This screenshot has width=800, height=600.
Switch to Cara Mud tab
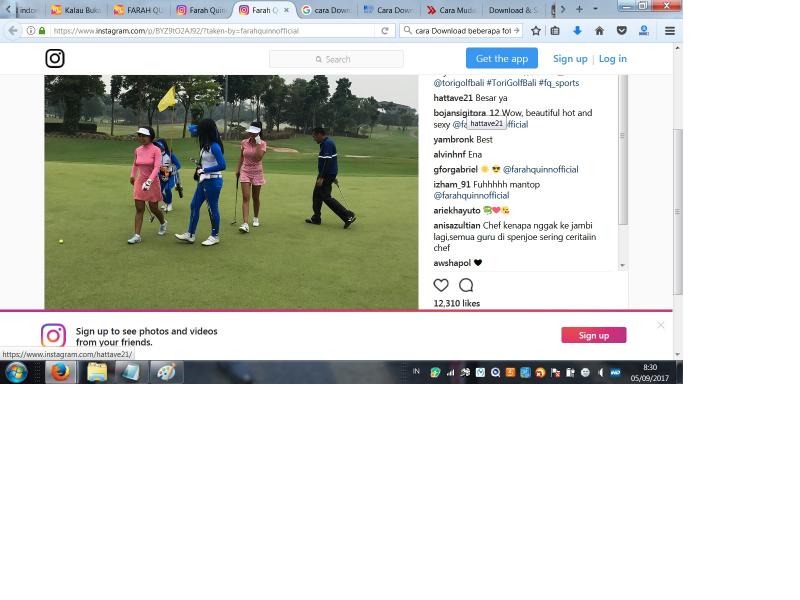click(x=451, y=10)
